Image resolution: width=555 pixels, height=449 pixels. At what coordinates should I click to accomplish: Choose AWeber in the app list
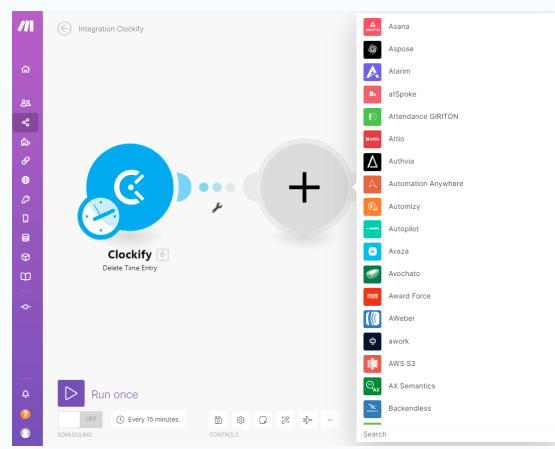[457, 319]
